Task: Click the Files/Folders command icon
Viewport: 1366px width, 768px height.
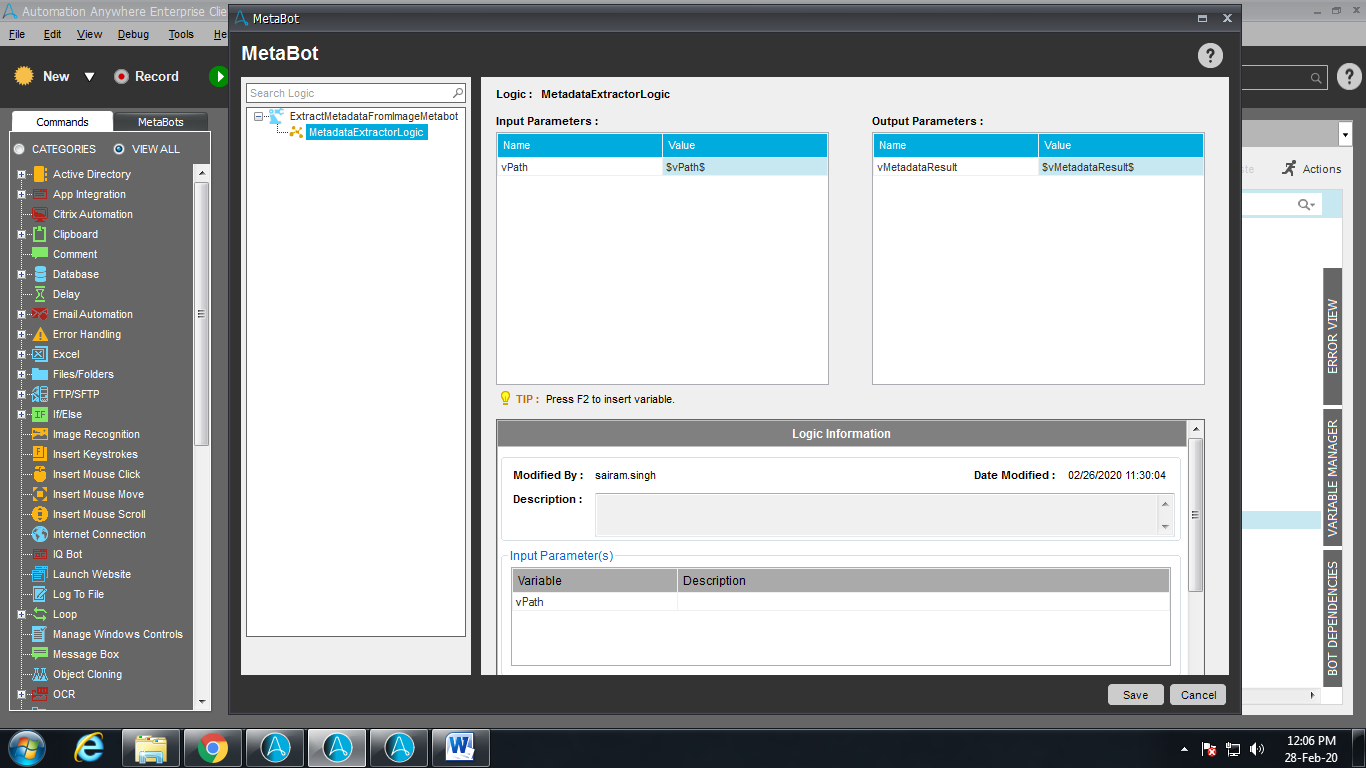Action: pos(40,374)
